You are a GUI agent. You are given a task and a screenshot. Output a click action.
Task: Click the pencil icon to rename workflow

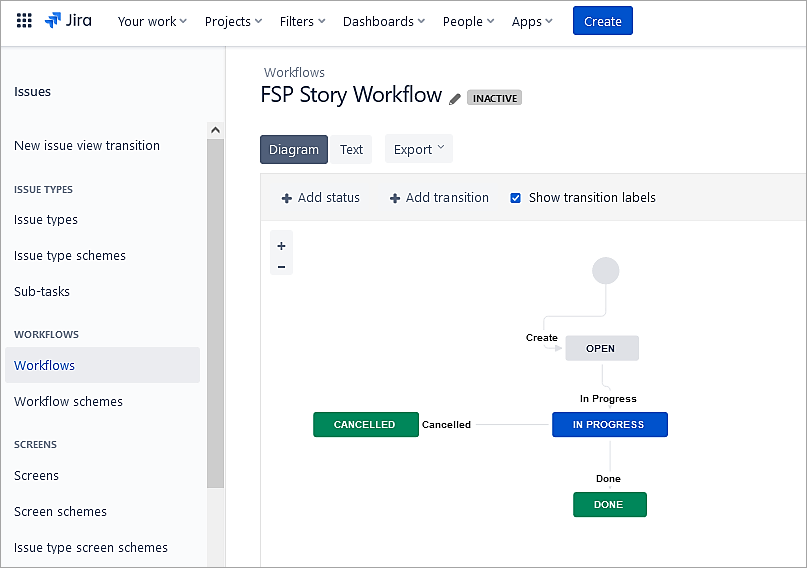click(x=455, y=98)
